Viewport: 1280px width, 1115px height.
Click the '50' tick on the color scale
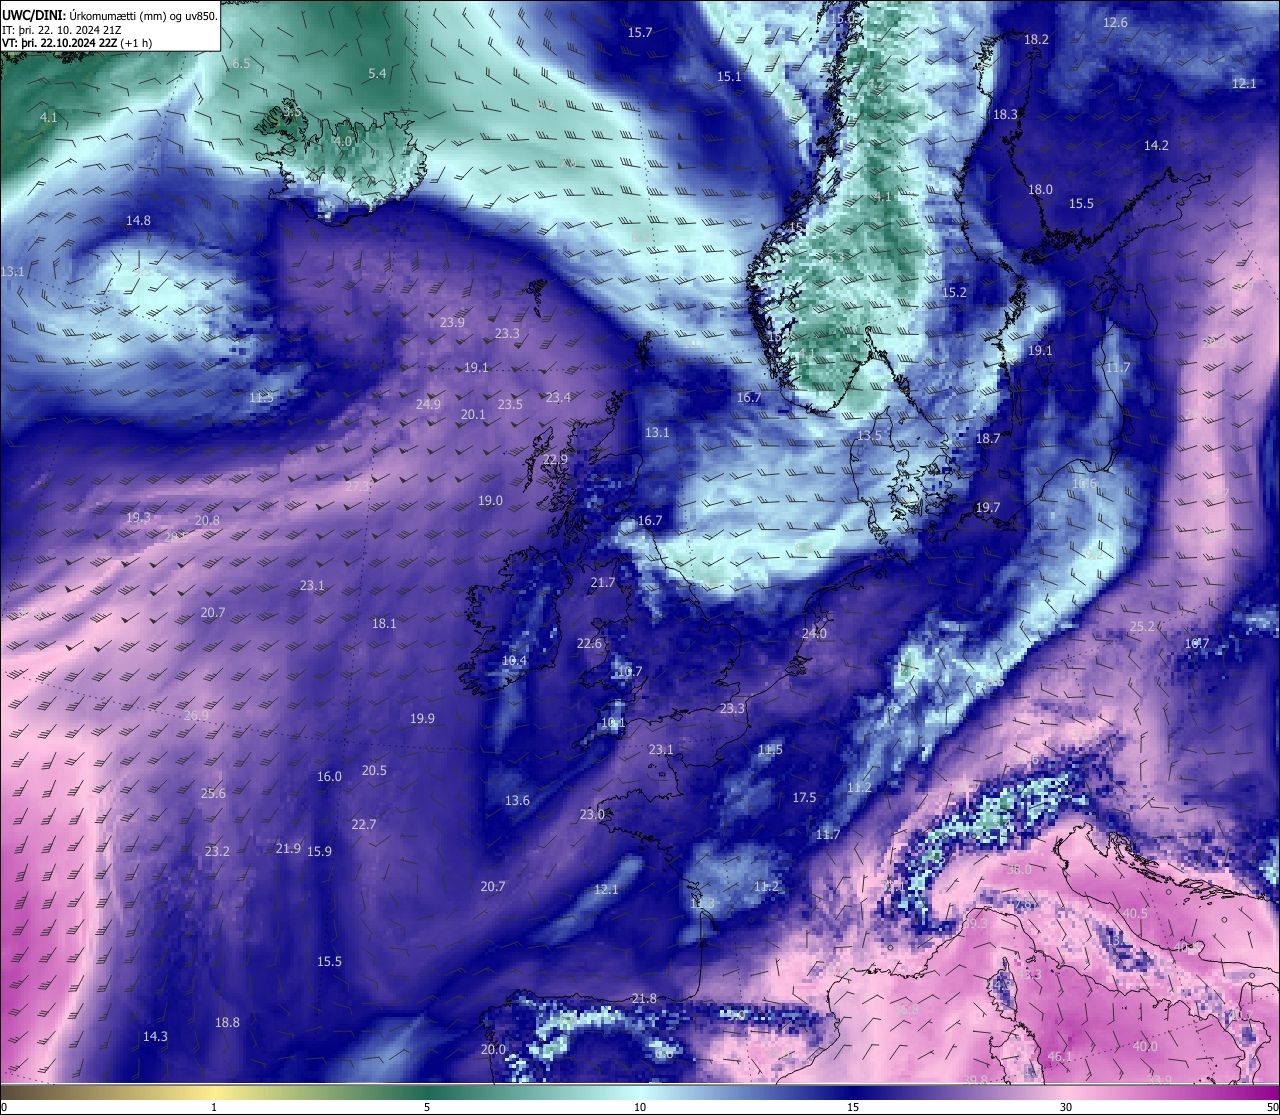(1272, 1107)
